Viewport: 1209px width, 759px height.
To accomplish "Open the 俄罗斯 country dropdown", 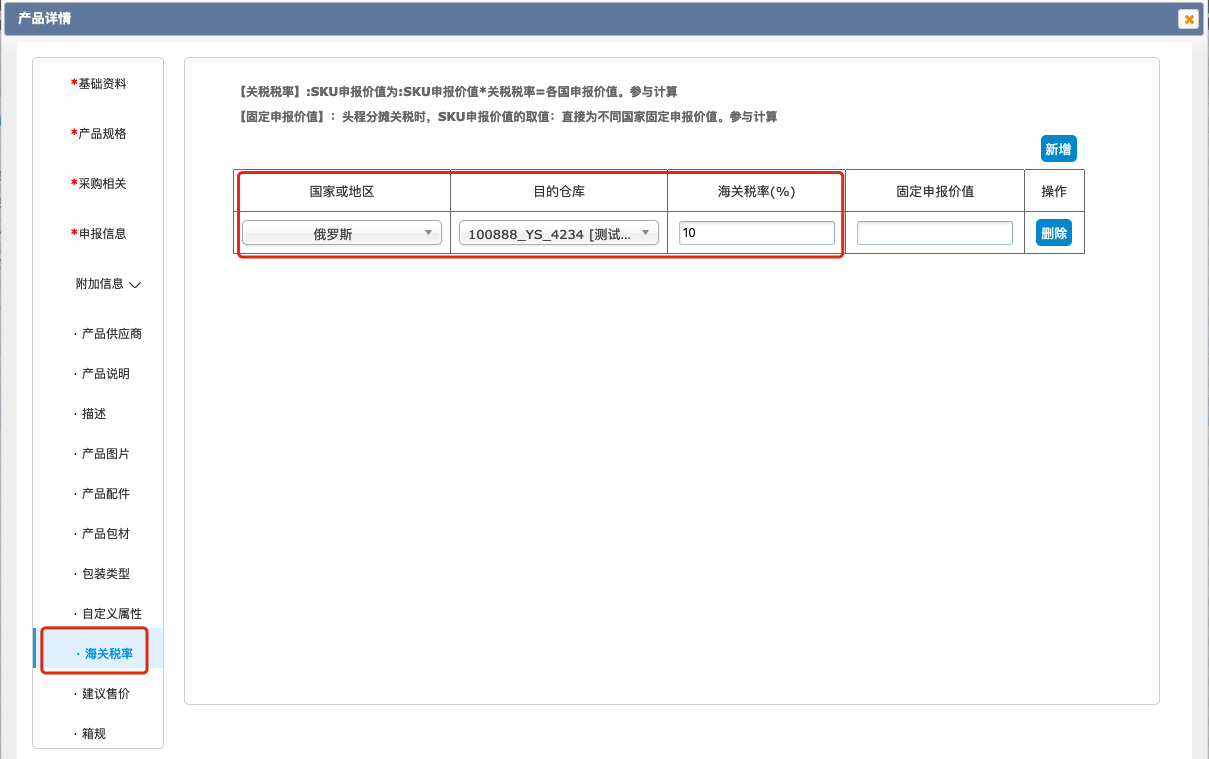I will tap(342, 233).
